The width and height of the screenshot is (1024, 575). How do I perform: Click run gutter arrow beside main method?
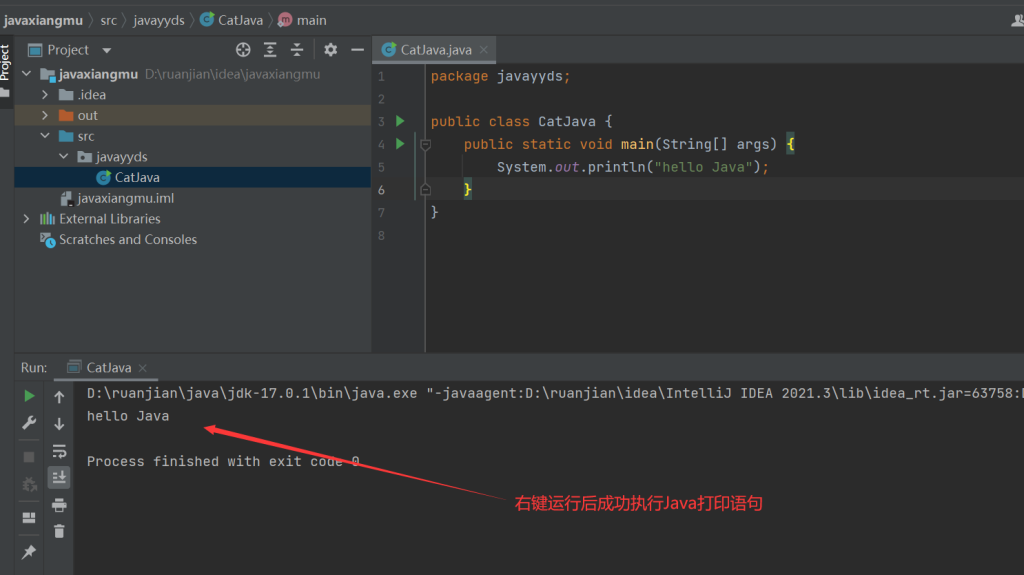click(x=400, y=144)
